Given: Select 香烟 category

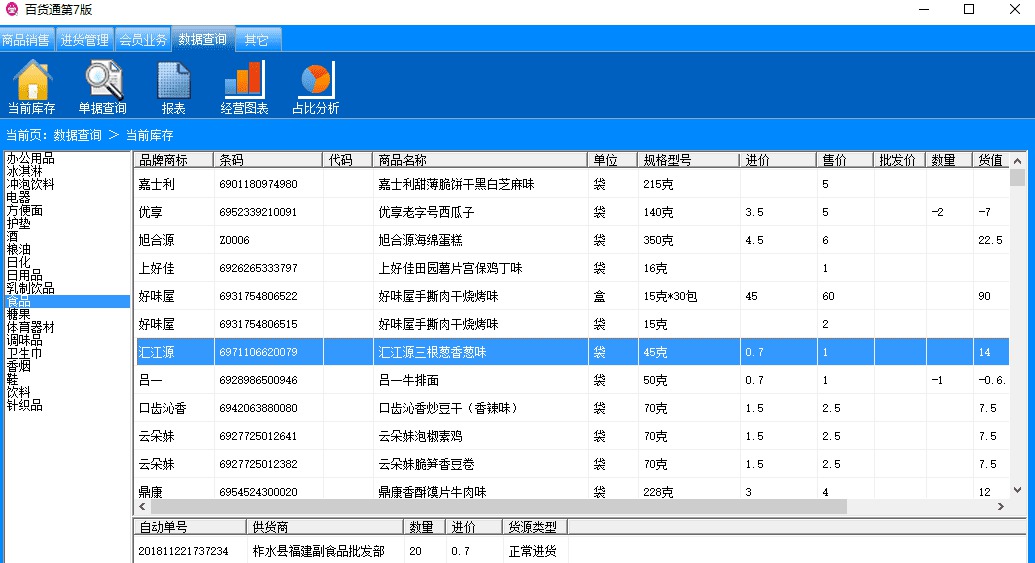Looking at the screenshot, I should coord(18,366).
